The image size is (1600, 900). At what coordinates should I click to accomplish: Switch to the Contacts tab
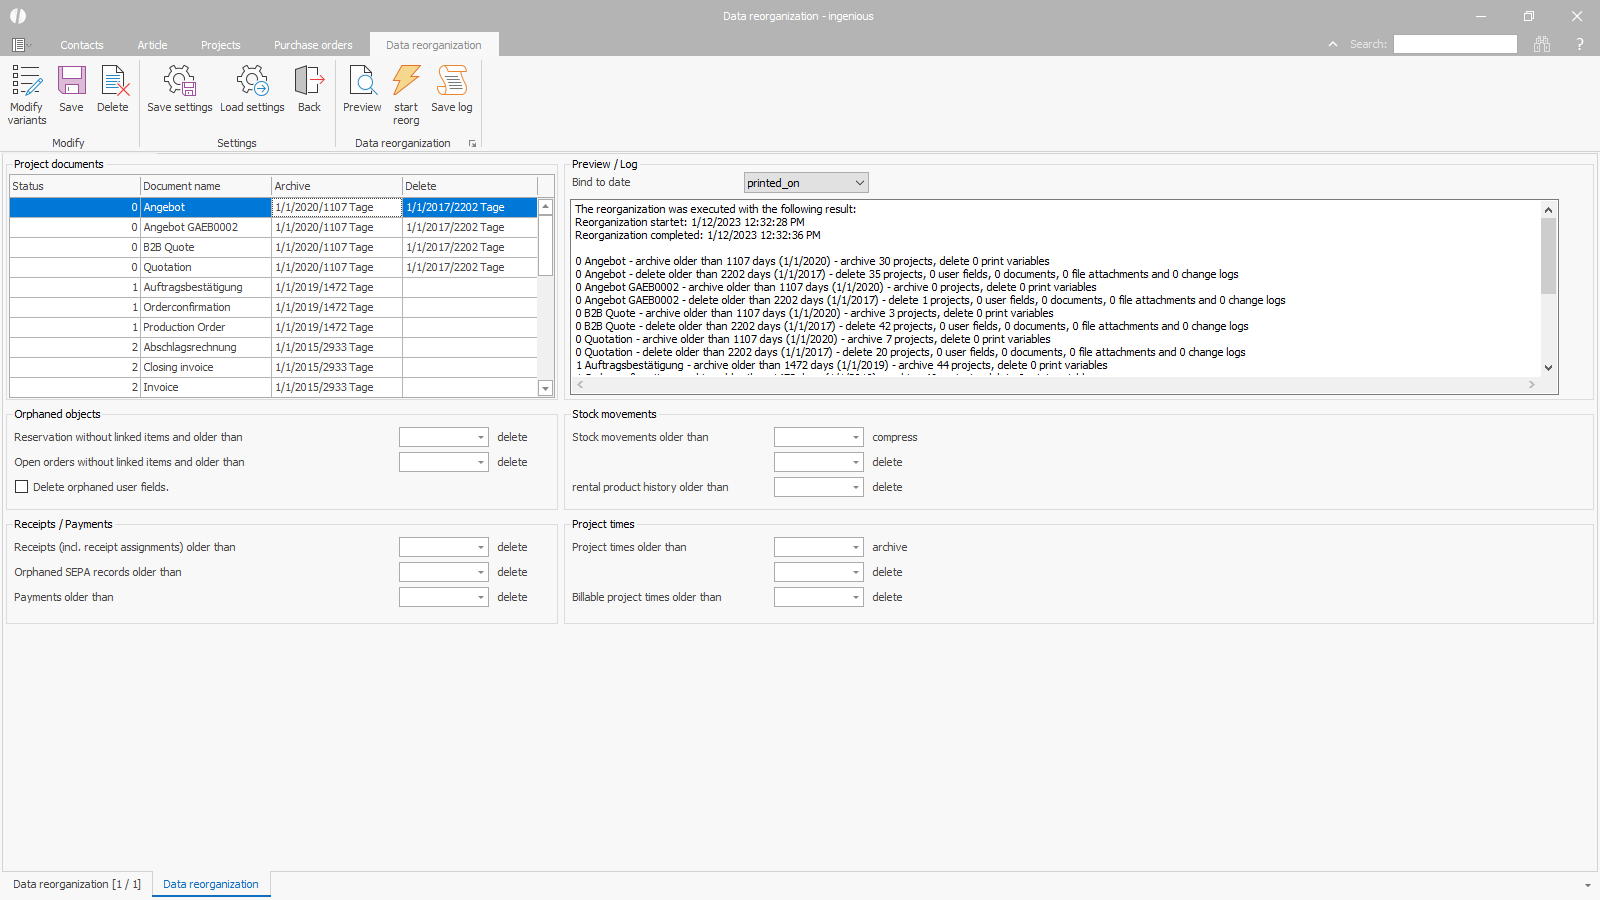pos(82,45)
